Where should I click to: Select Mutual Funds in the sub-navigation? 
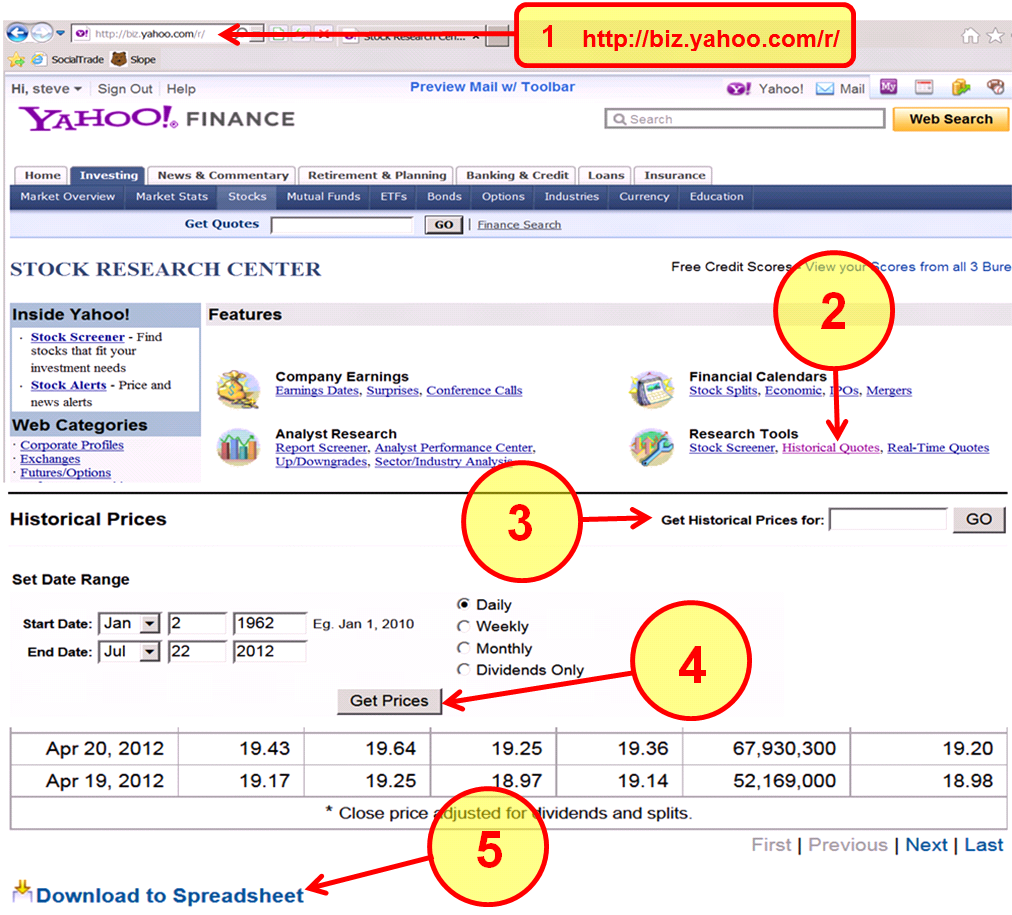(323, 197)
